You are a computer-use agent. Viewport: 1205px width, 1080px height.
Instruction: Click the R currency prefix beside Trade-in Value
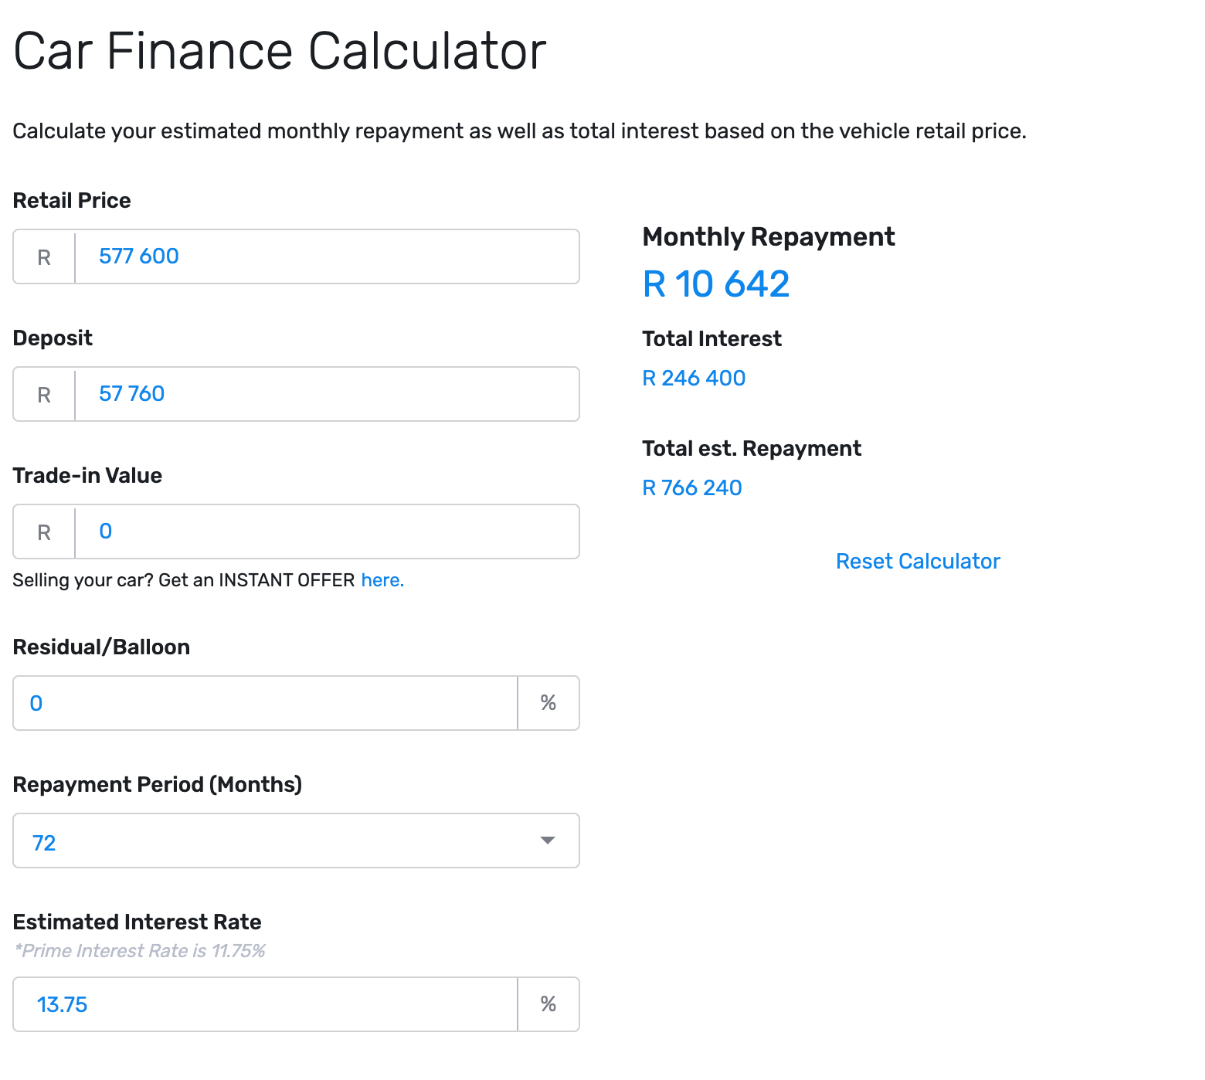pos(44,532)
